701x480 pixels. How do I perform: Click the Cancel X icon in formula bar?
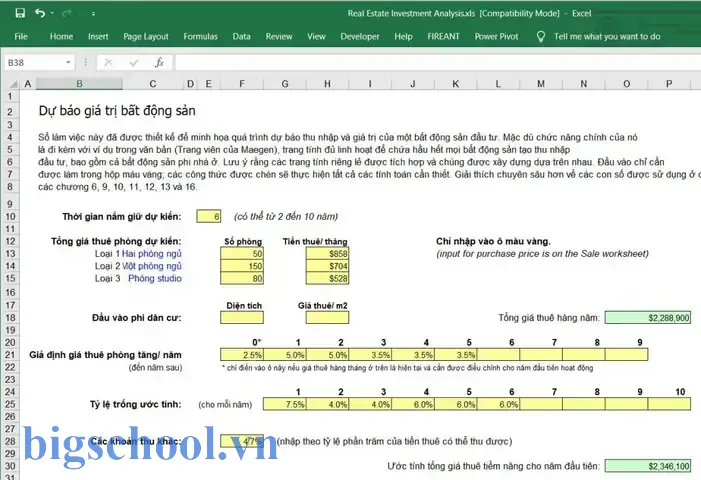[x=108, y=63]
